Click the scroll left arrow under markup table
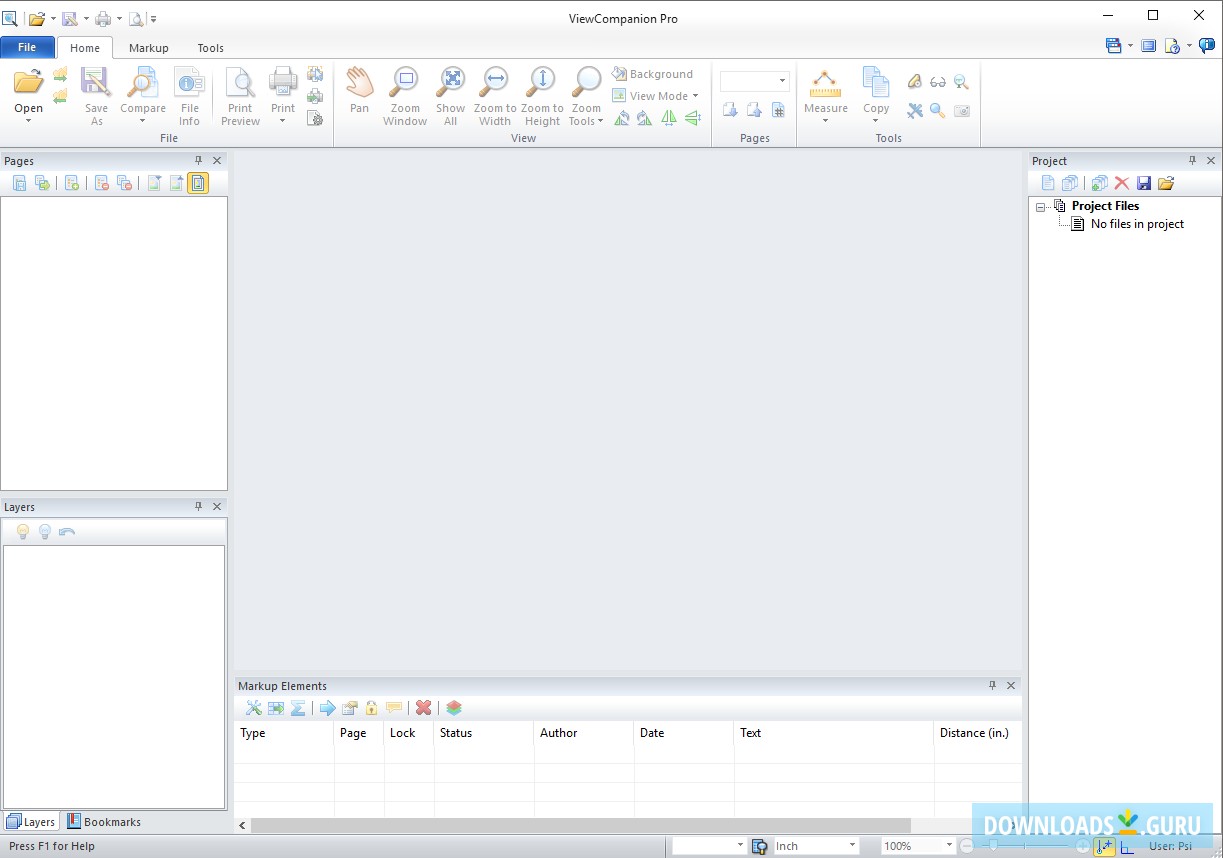This screenshot has width=1223, height=858. (x=242, y=826)
